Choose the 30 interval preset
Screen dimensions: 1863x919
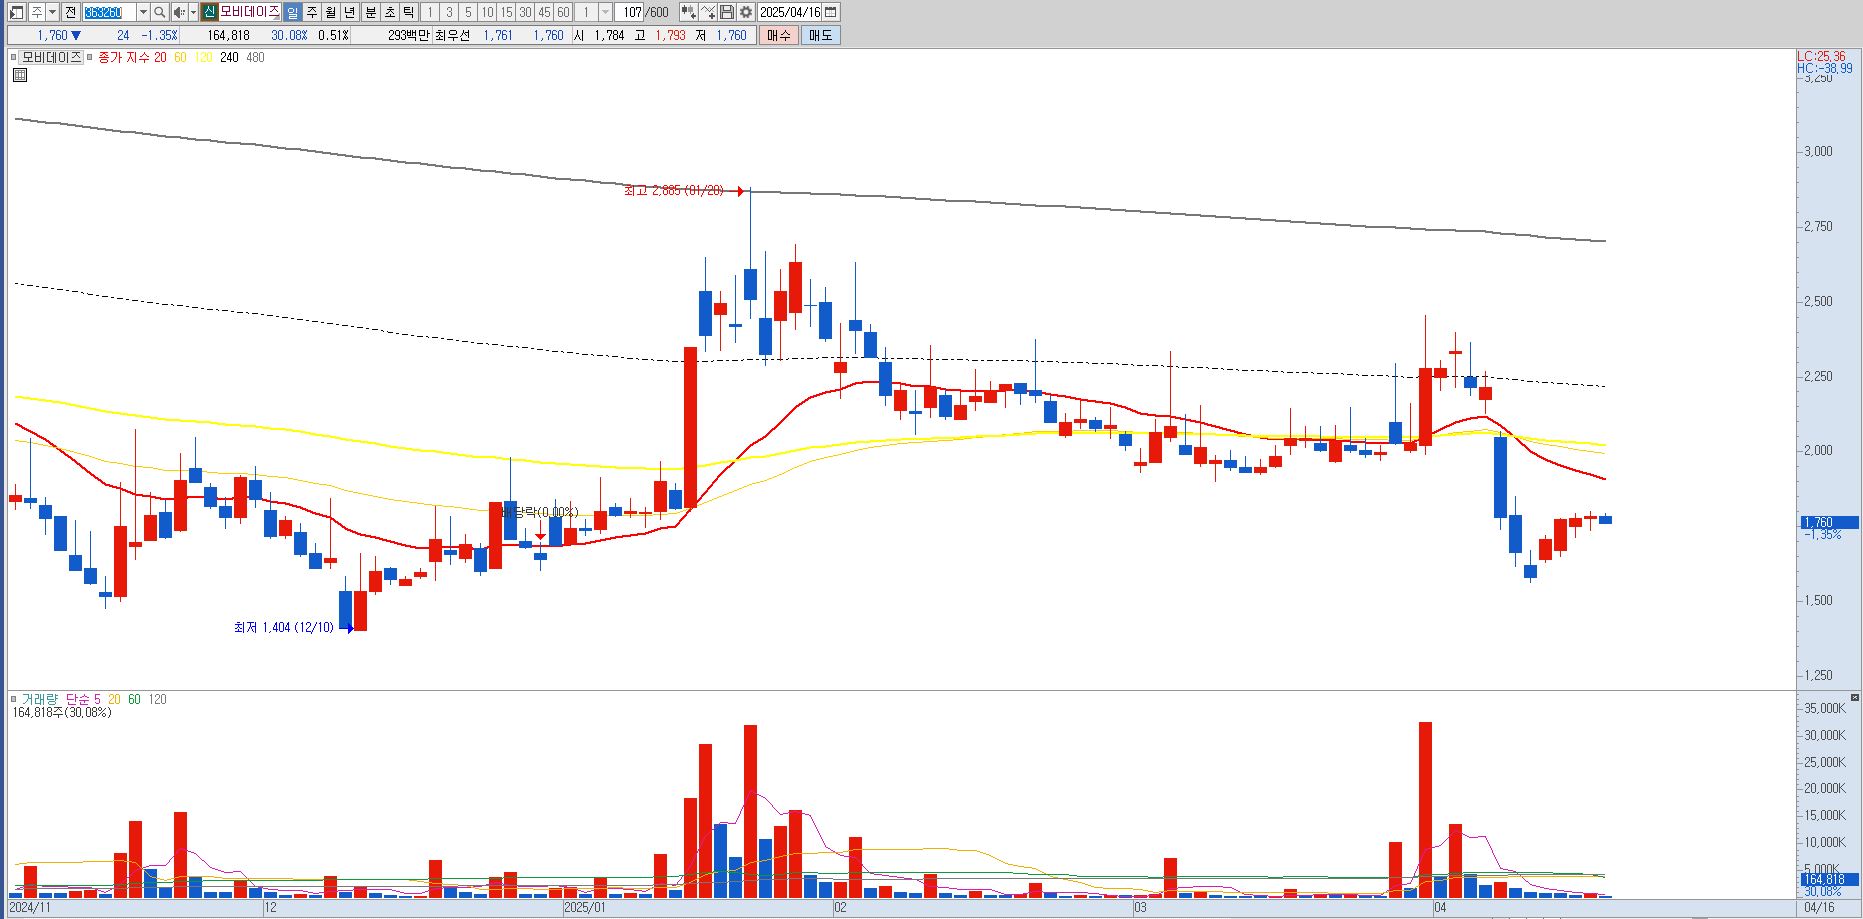point(525,12)
